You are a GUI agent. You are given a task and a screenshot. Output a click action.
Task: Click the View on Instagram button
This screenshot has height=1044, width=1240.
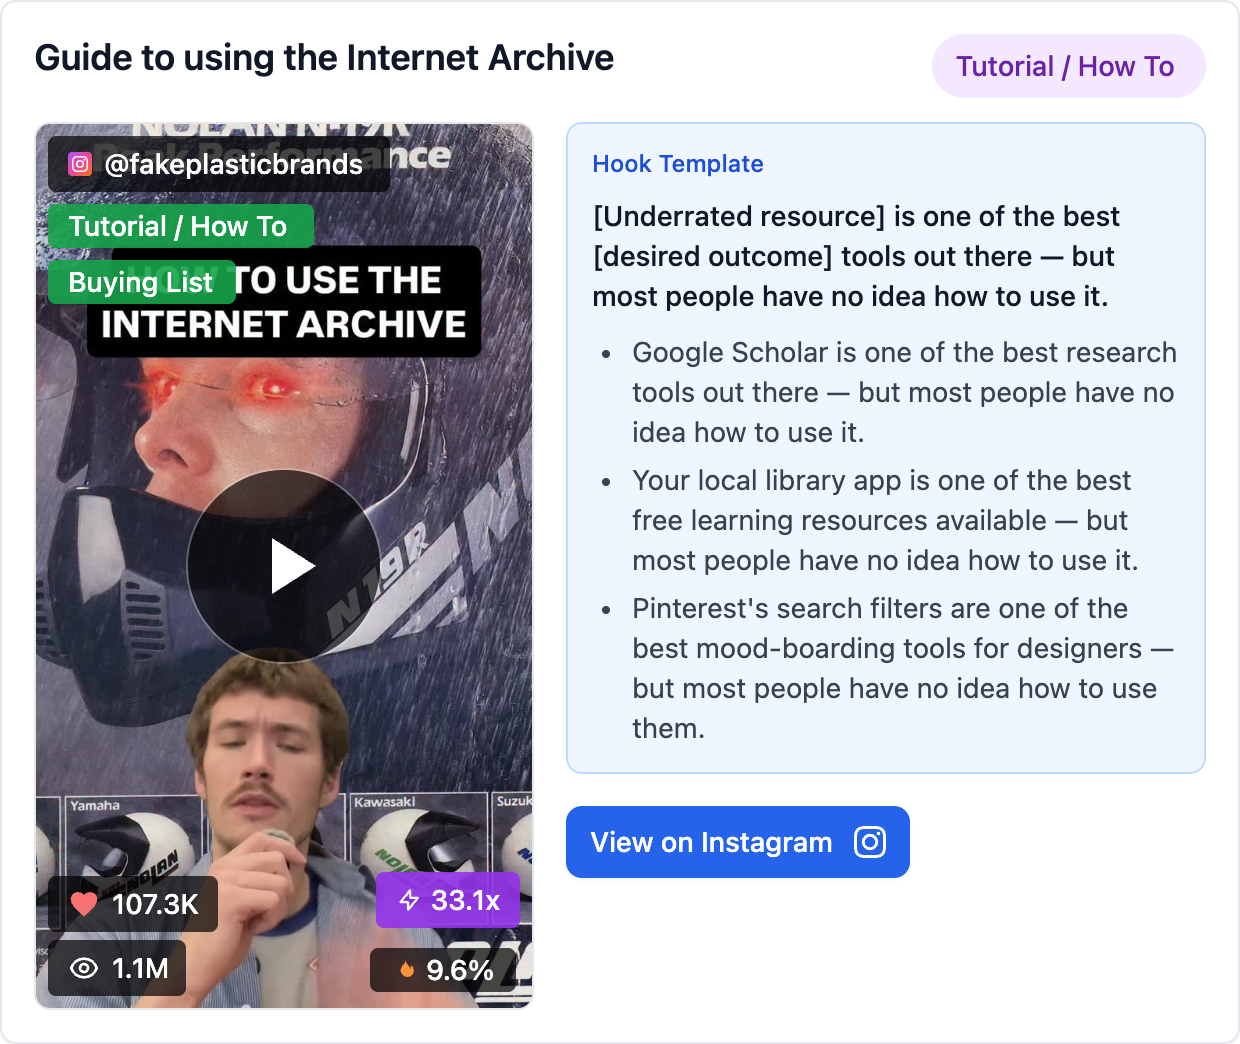point(738,842)
